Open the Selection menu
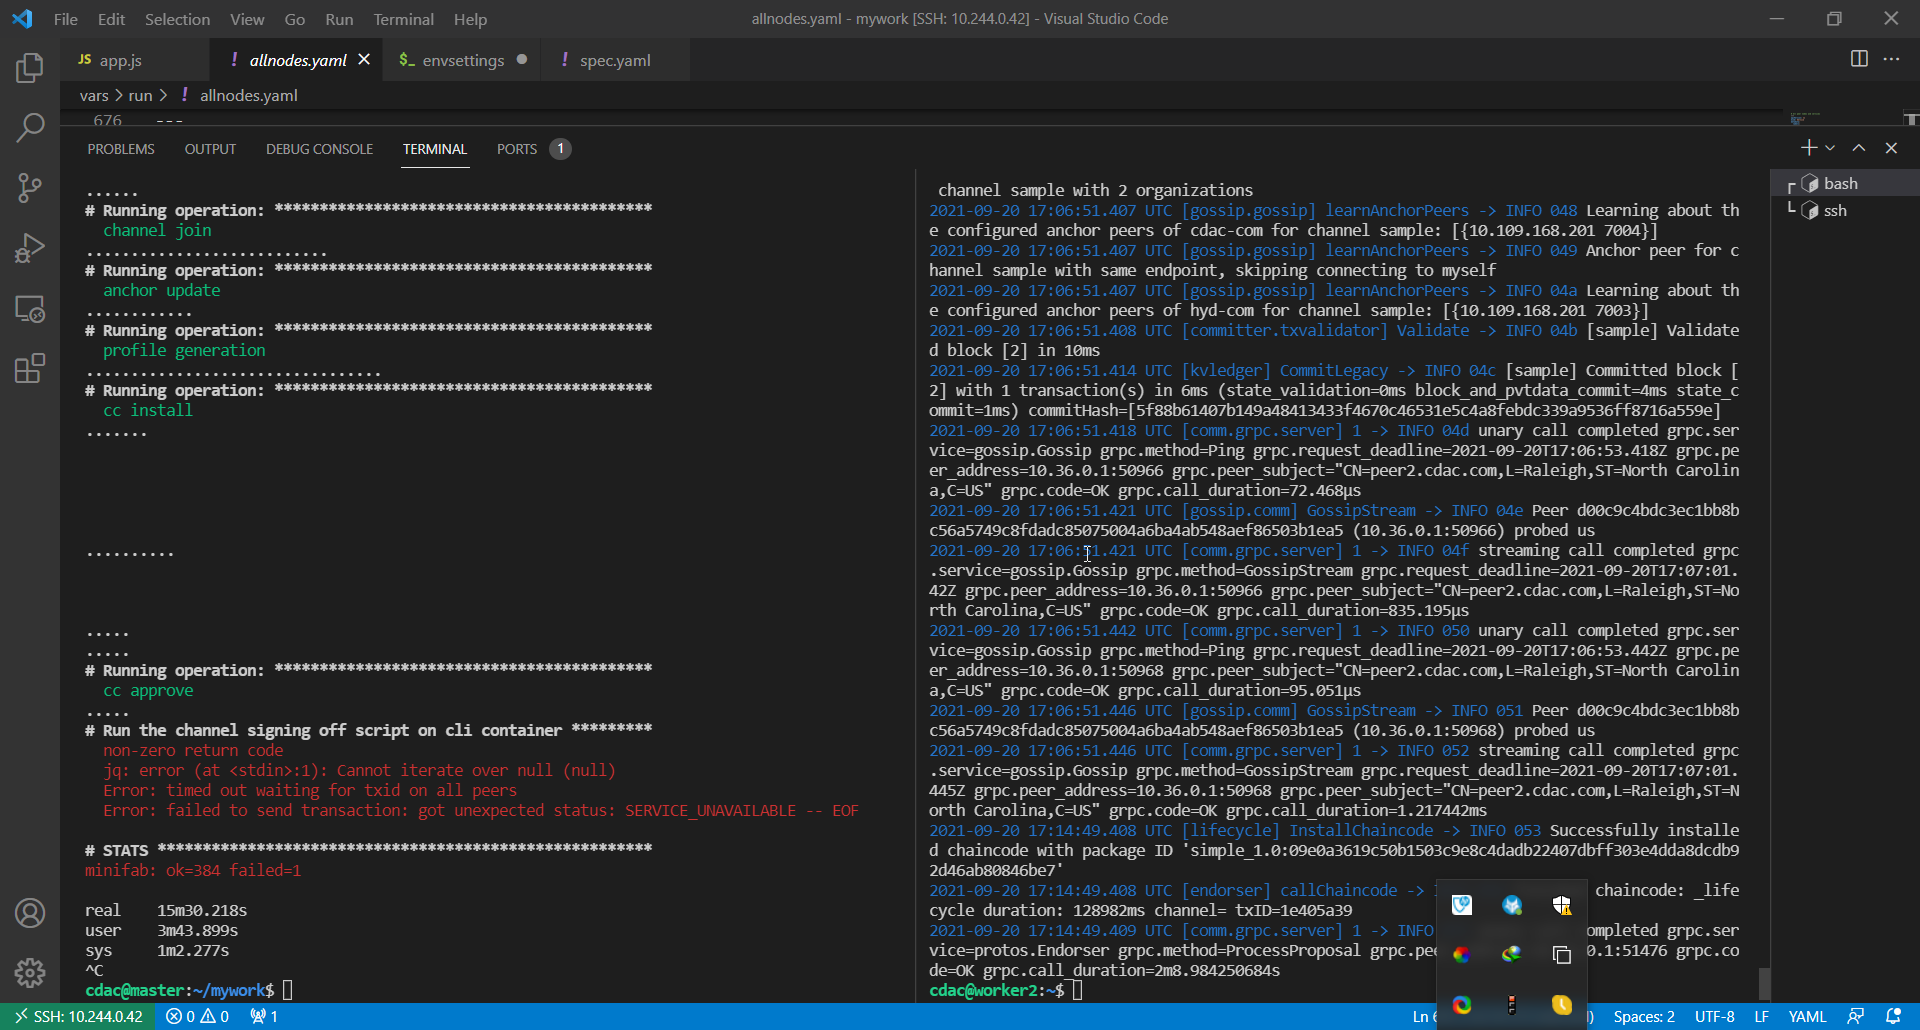Image resolution: width=1920 pixels, height=1030 pixels. pyautogui.click(x=177, y=19)
